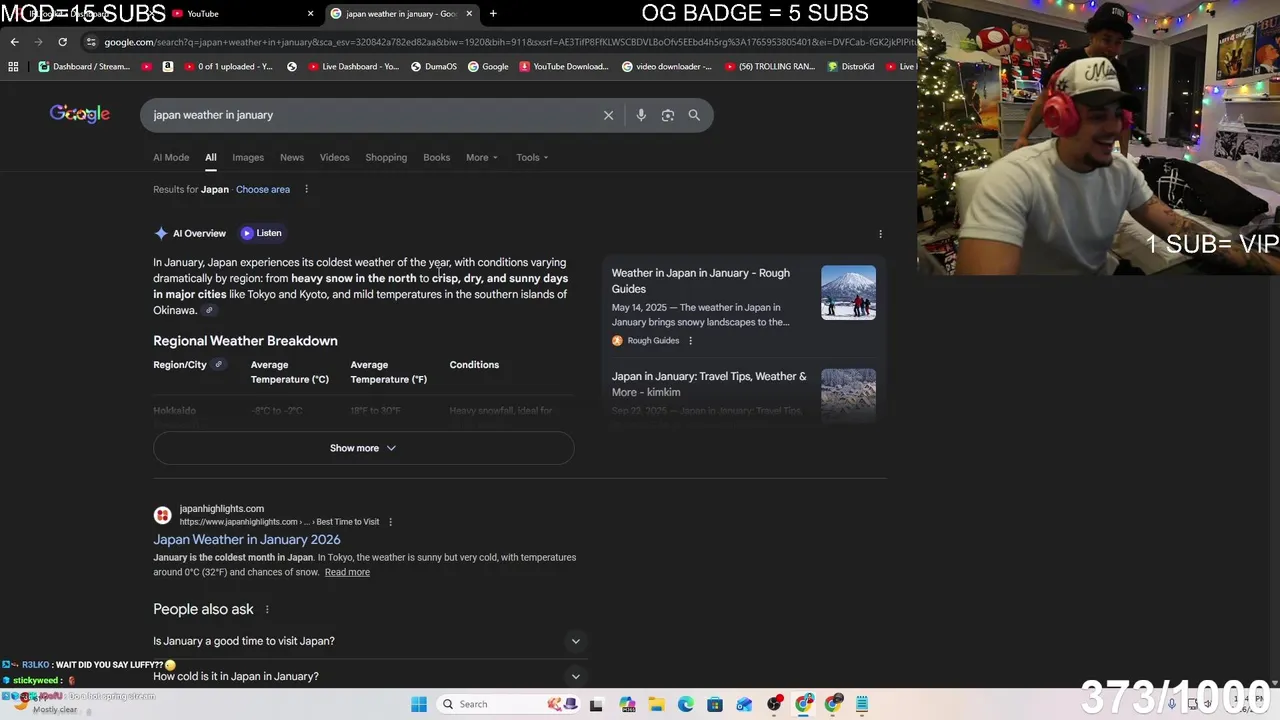1280x720 pixels.
Task: Expand 'How cold is it in Japan' question
Action: 368,676
